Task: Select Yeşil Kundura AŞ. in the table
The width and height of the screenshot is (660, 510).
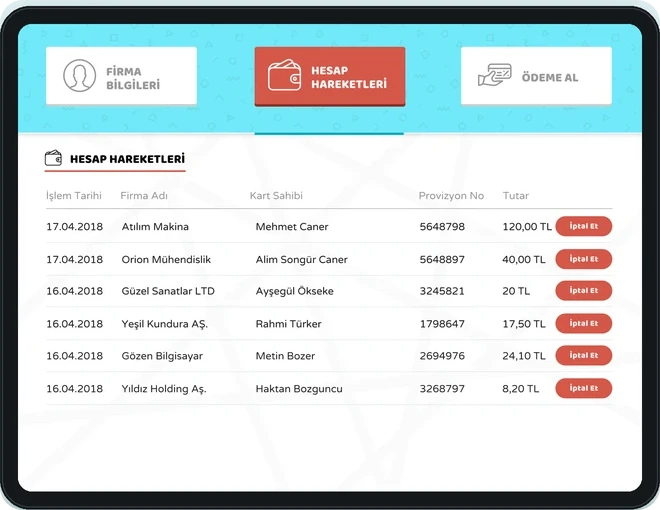Action: [165, 324]
